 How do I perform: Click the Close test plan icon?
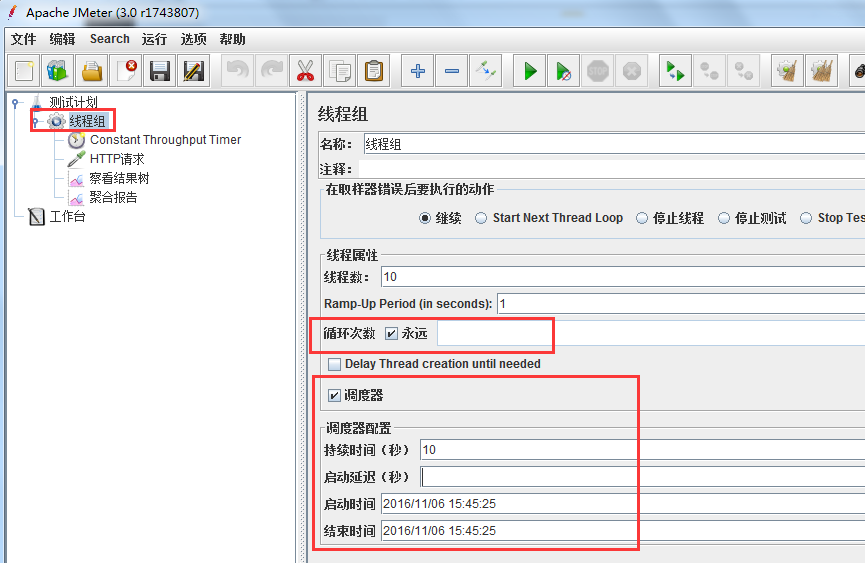[126, 71]
